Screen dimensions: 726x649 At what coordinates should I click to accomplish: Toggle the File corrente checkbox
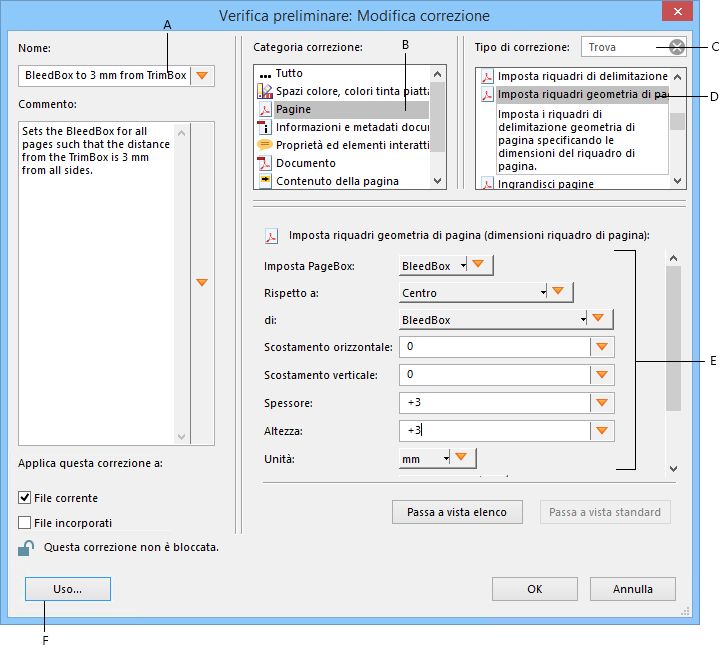coord(24,498)
